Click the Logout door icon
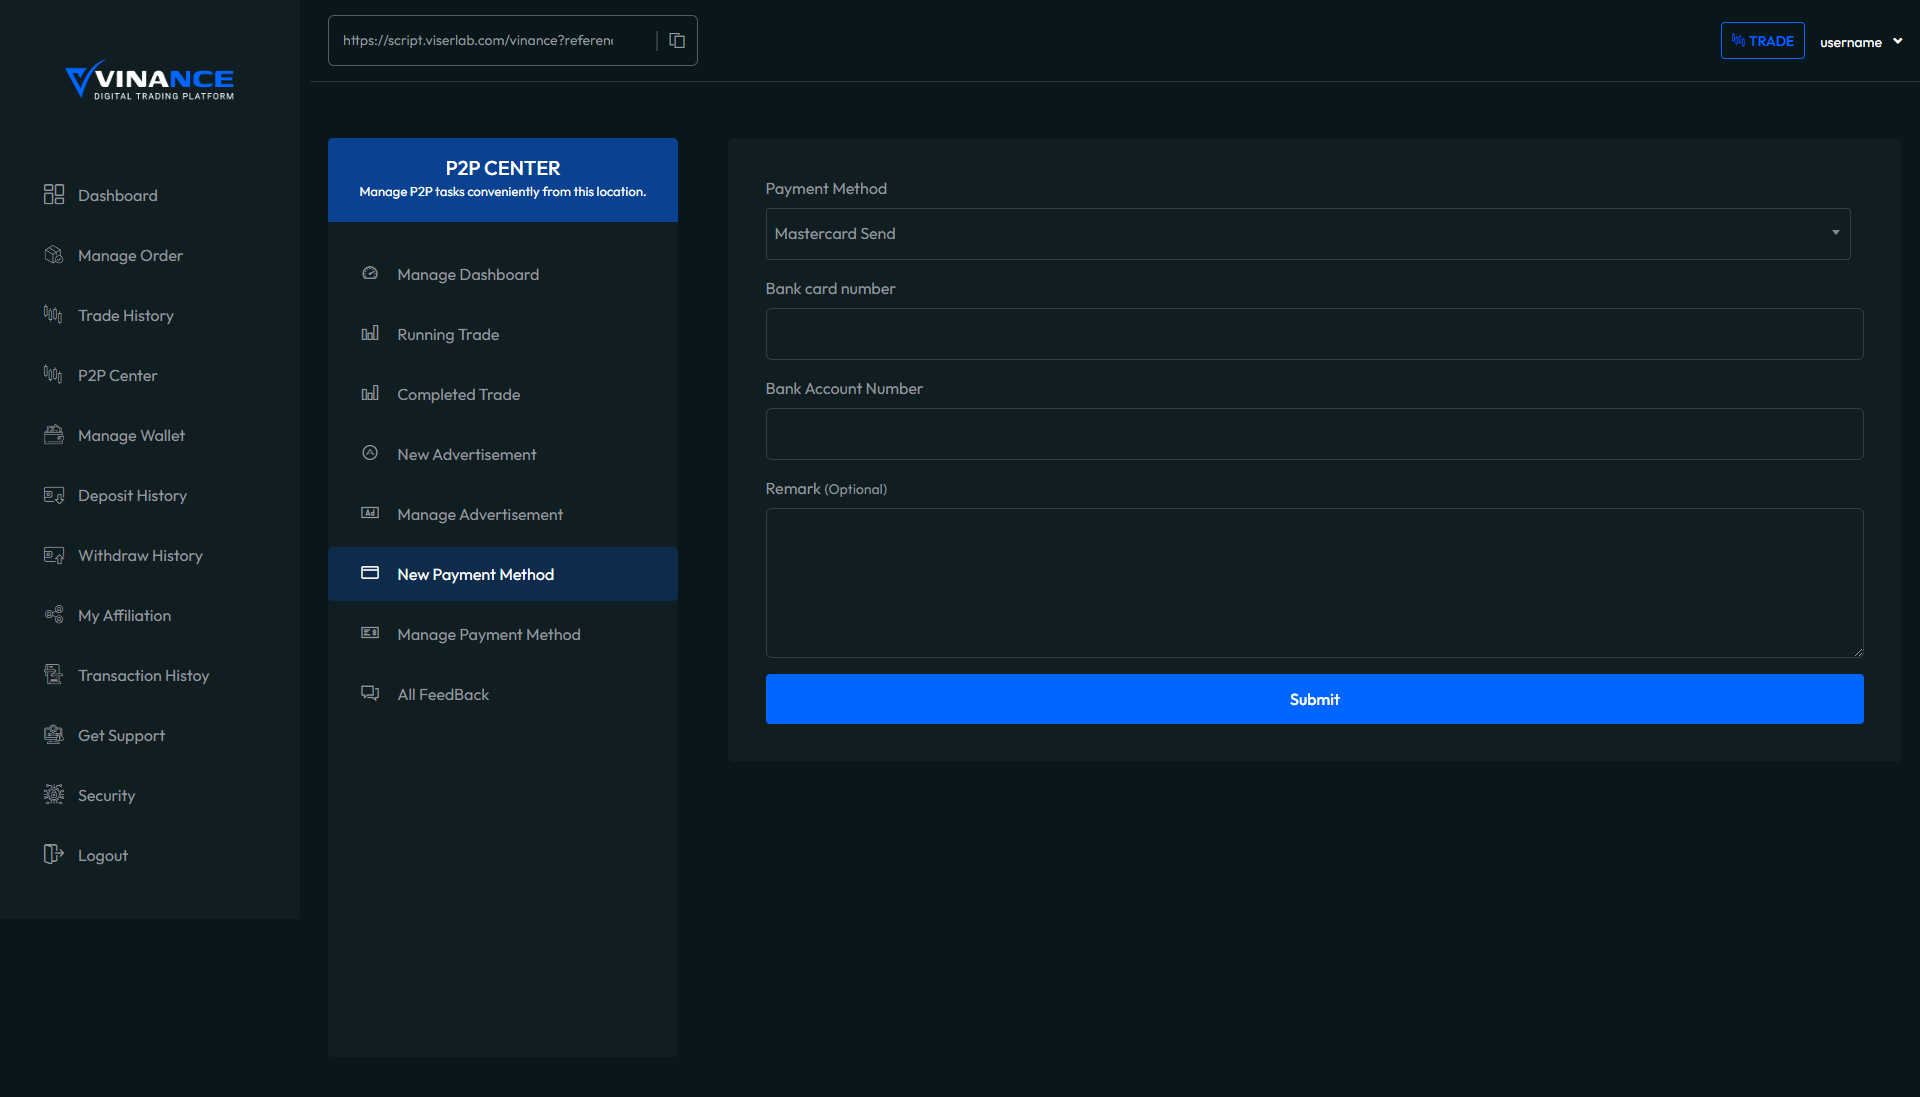1920x1097 pixels. (x=54, y=854)
